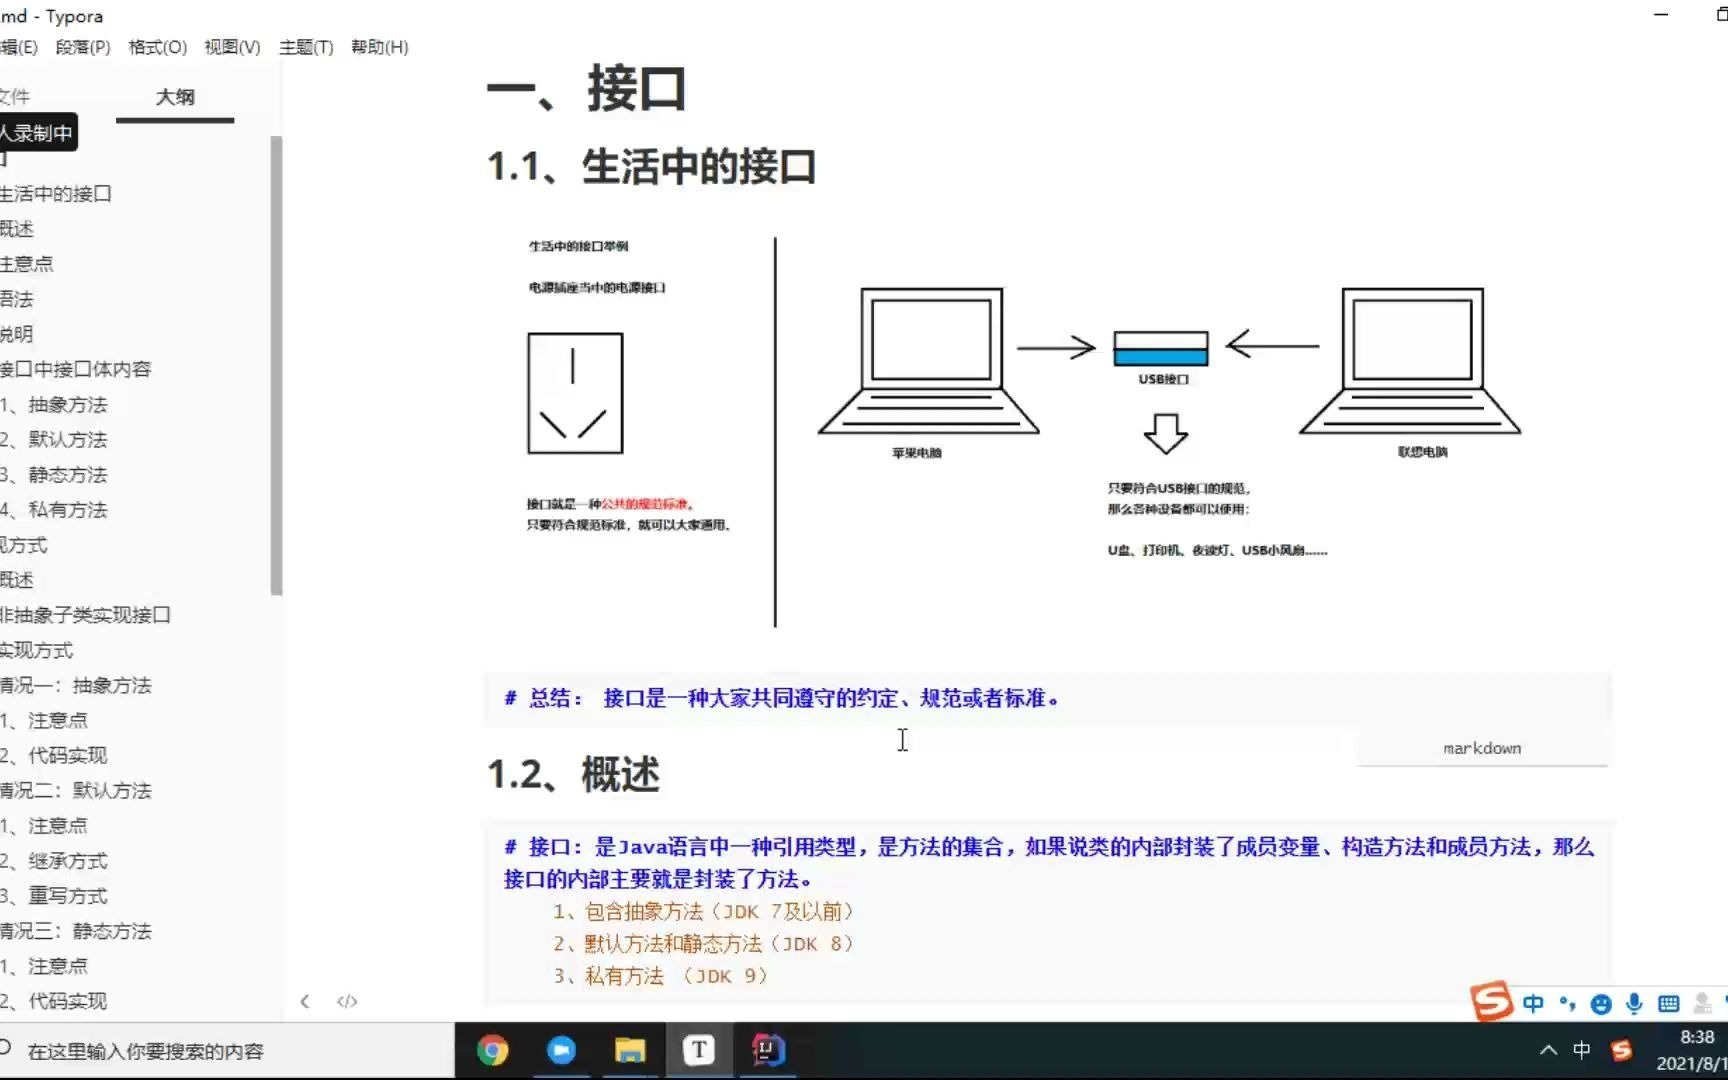Click the 一、接口 heading
Screen dimensions: 1728x1080
point(587,89)
